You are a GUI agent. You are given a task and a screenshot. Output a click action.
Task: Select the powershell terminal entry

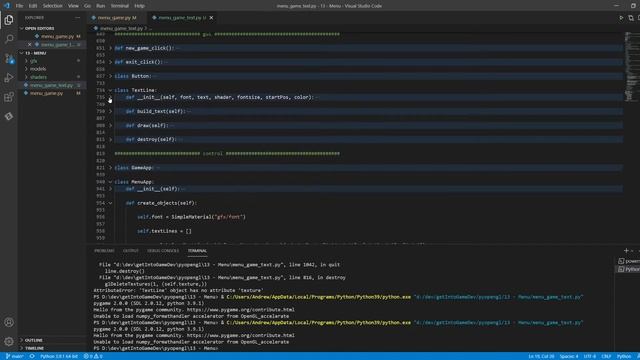629,261
